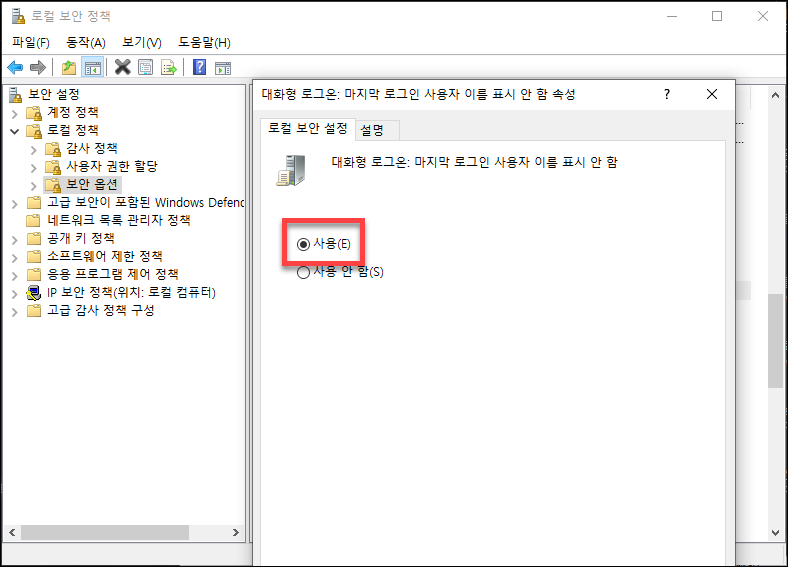Expand the 사용자 권한 할당 tree node
This screenshot has height=567, width=788.
(34, 168)
